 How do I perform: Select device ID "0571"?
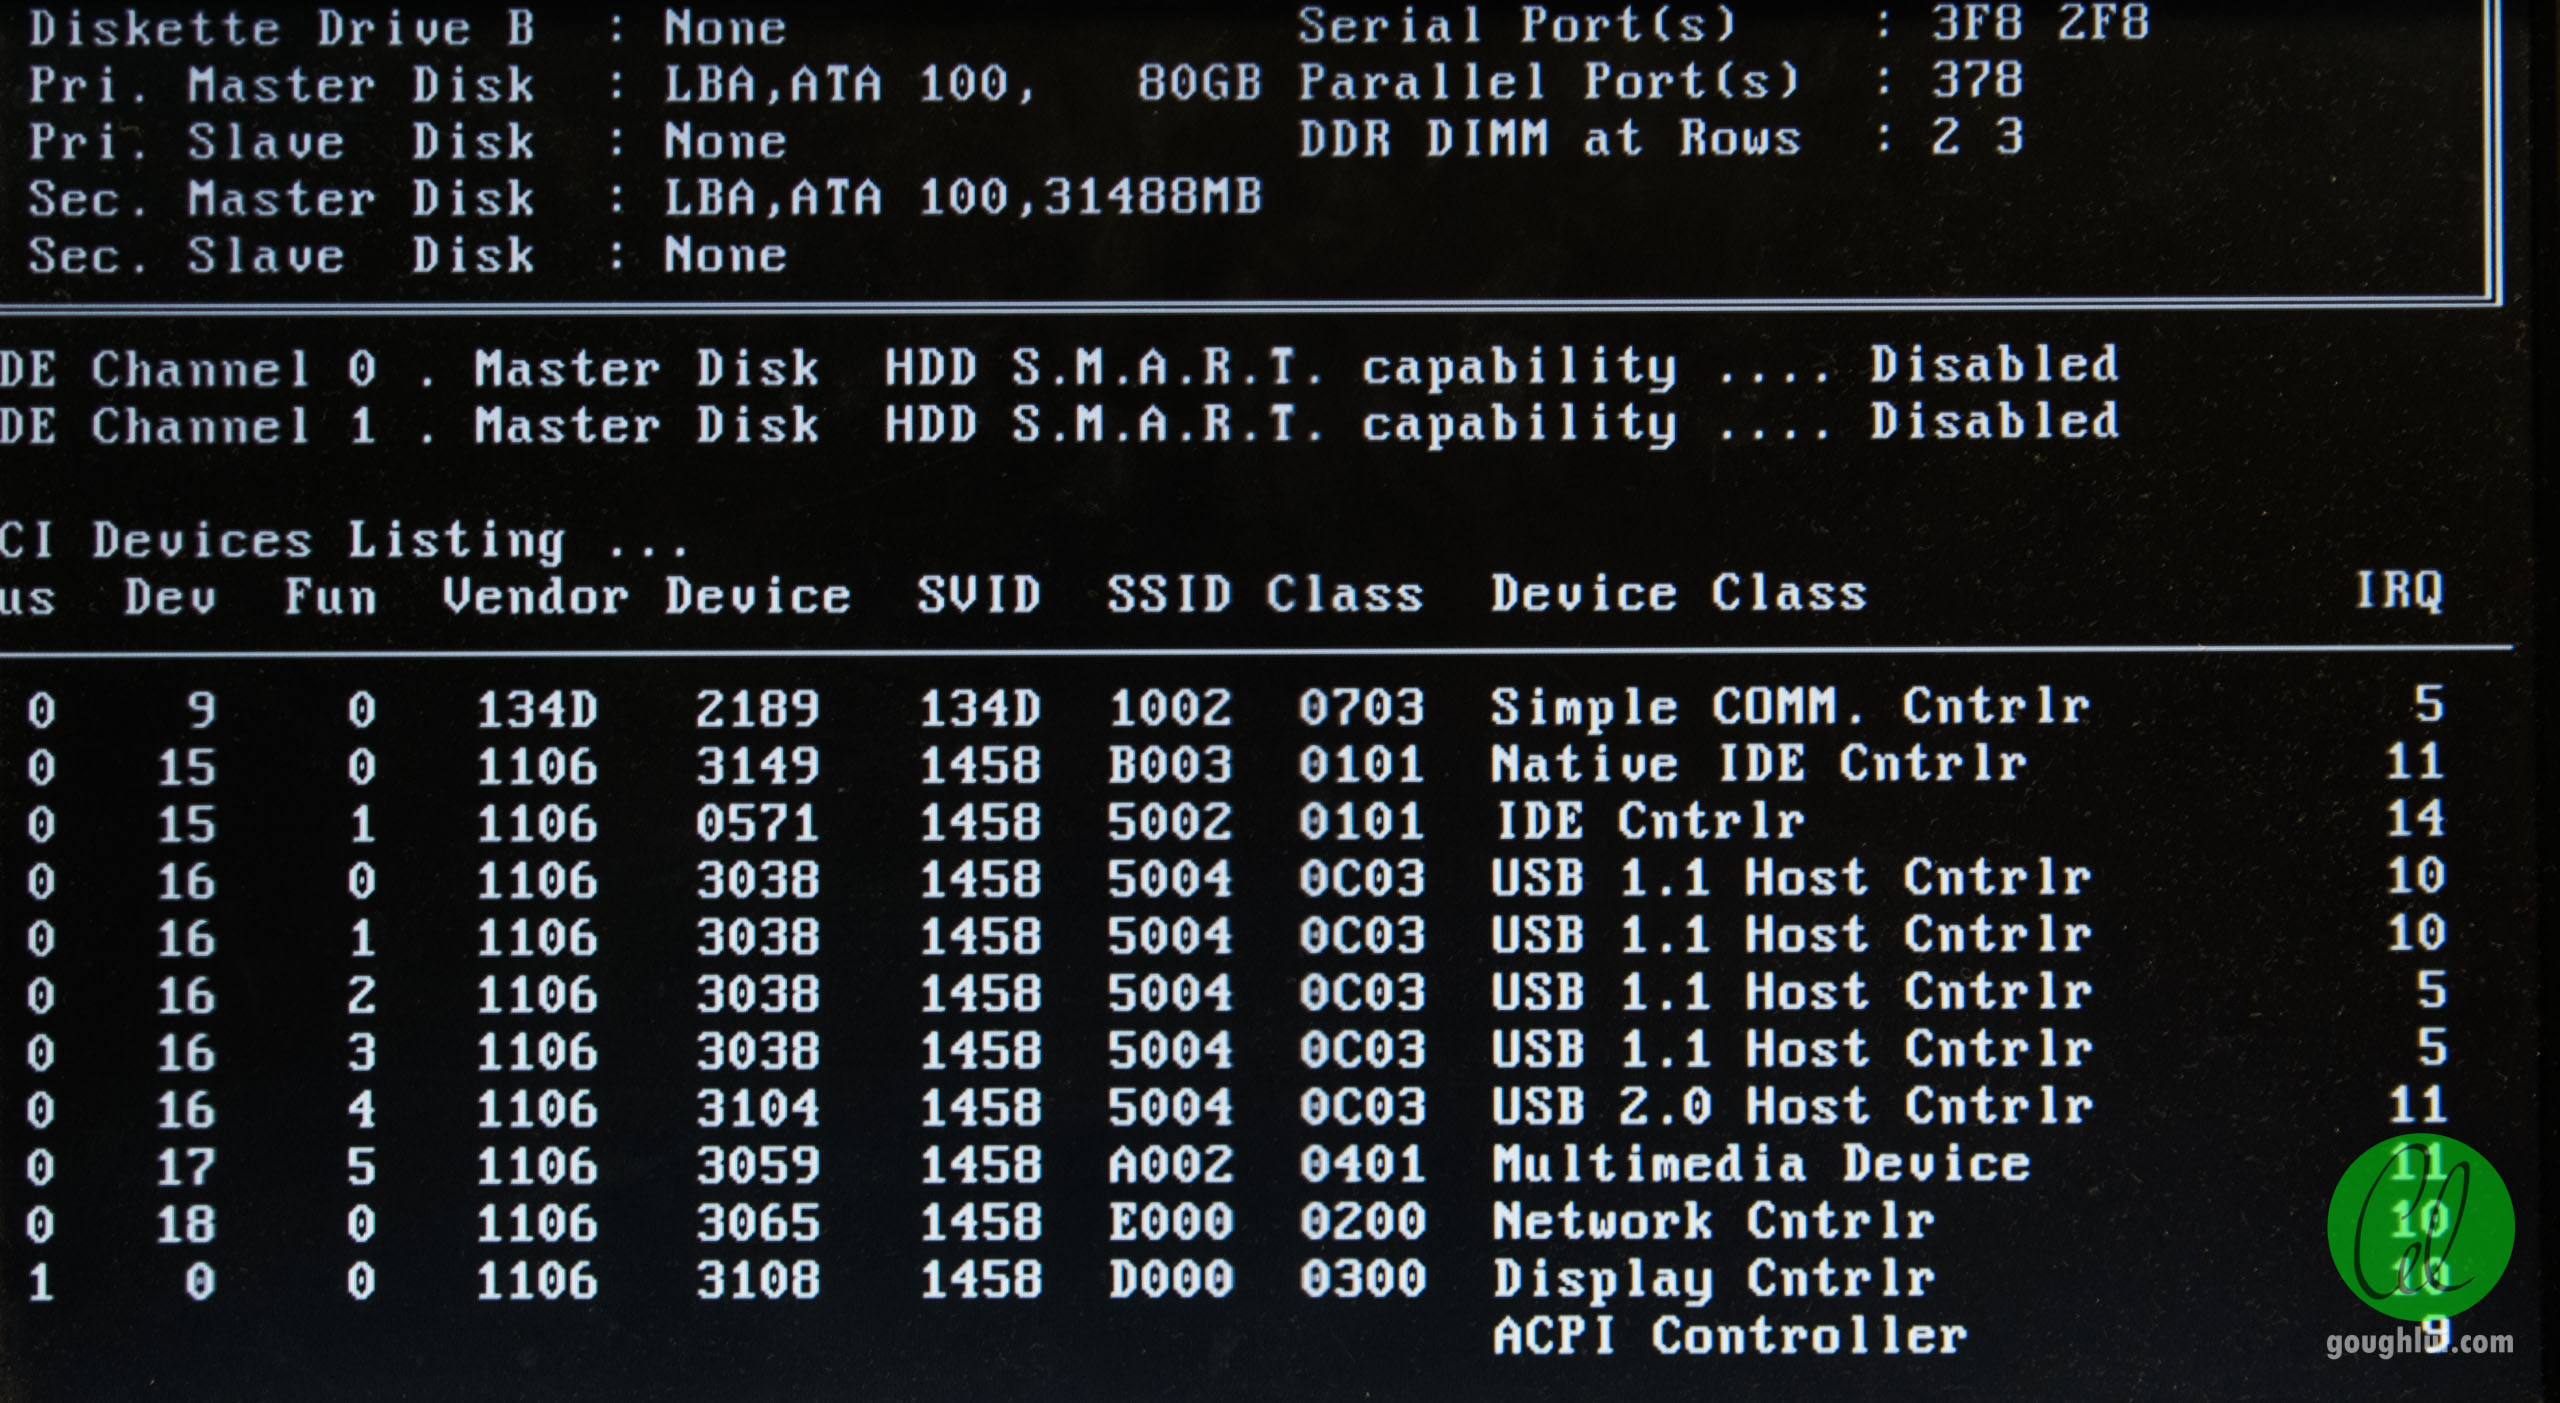pos(757,823)
